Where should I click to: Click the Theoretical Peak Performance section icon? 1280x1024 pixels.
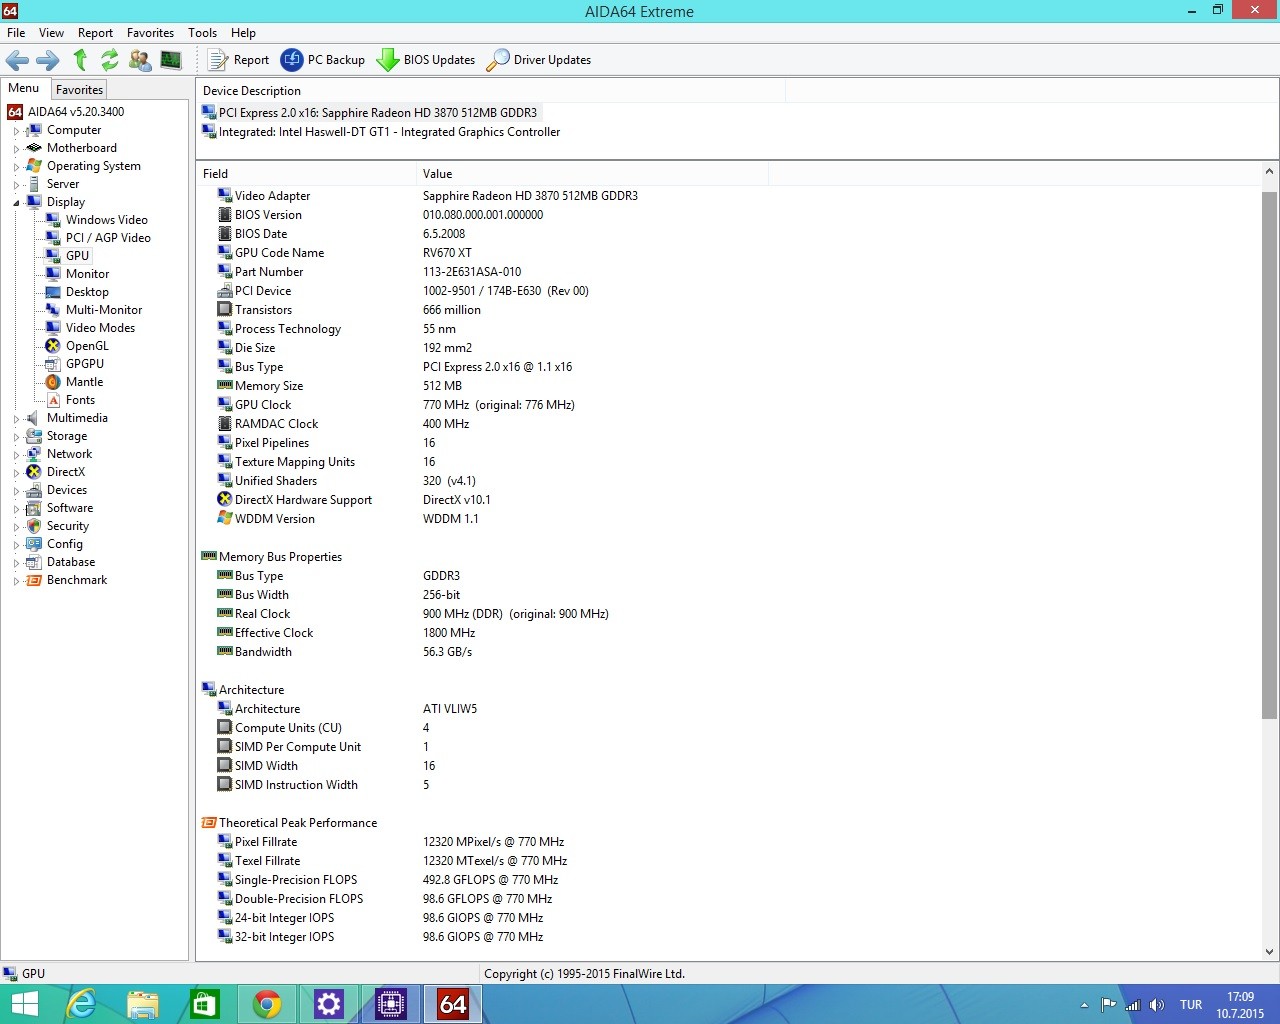click(x=209, y=823)
